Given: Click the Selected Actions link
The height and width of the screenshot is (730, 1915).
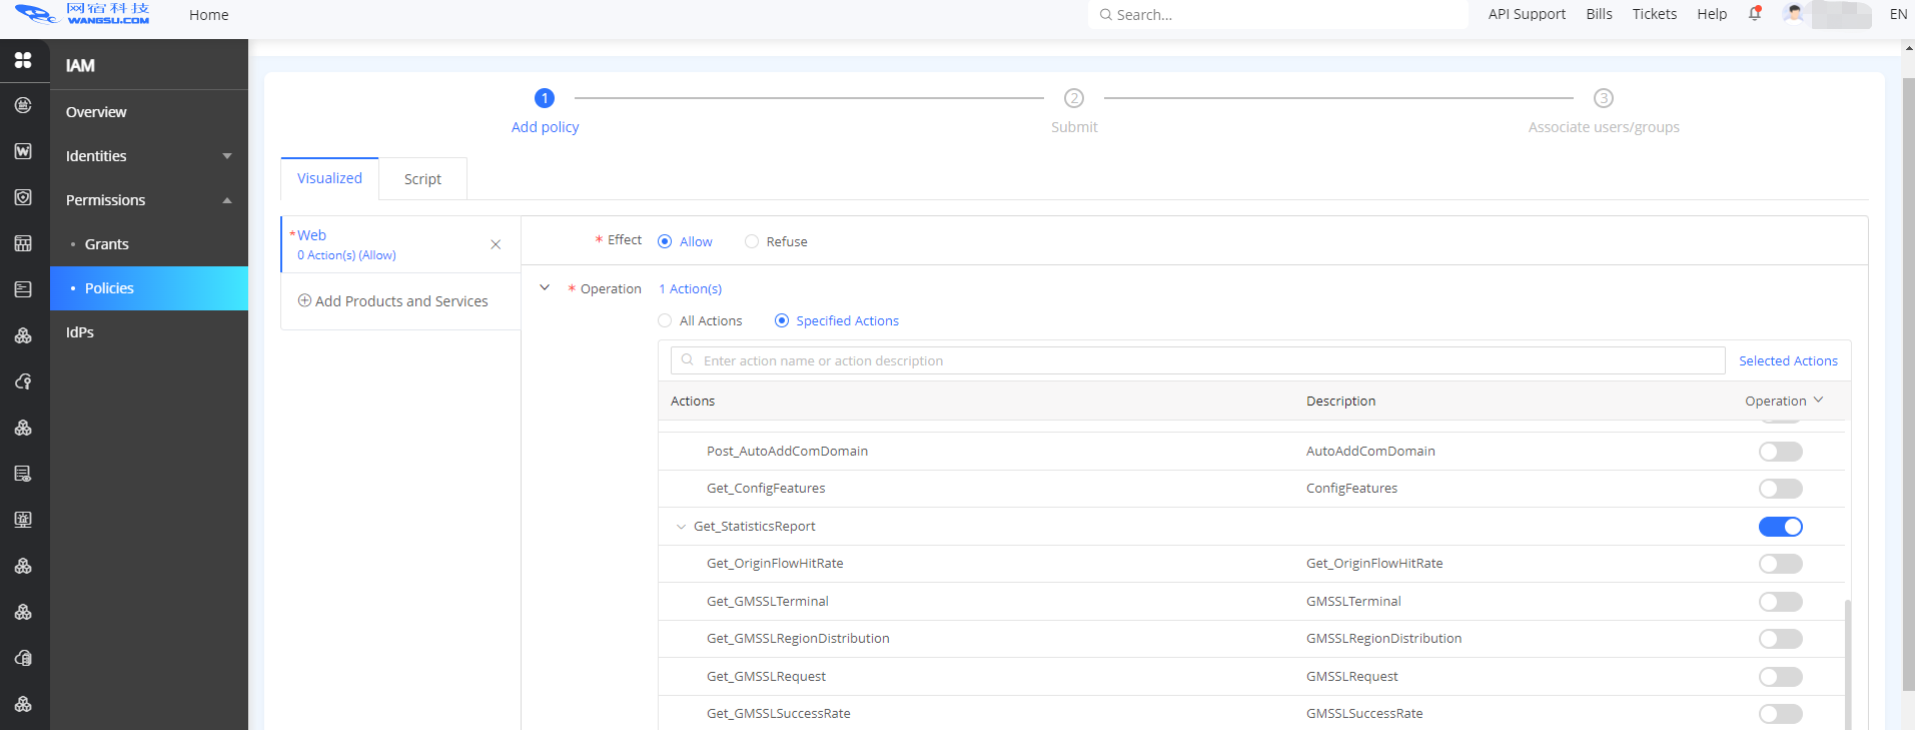Looking at the screenshot, I should (1787, 361).
